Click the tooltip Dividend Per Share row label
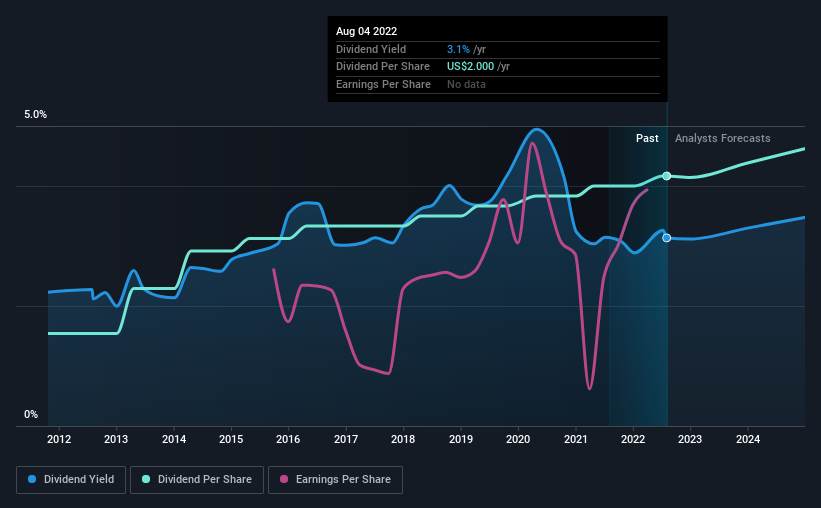The image size is (821, 508). coord(383,67)
